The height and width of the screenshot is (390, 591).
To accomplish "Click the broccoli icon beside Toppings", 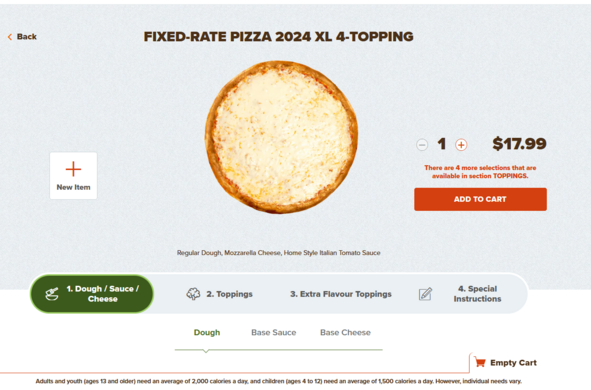I will [193, 294].
